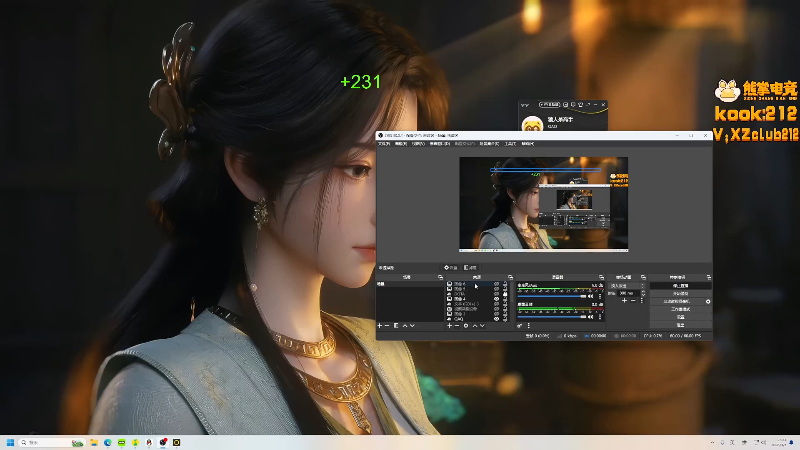Remove the selected scene with the minus icon
800x450 pixels.
click(x=387, y=326)
